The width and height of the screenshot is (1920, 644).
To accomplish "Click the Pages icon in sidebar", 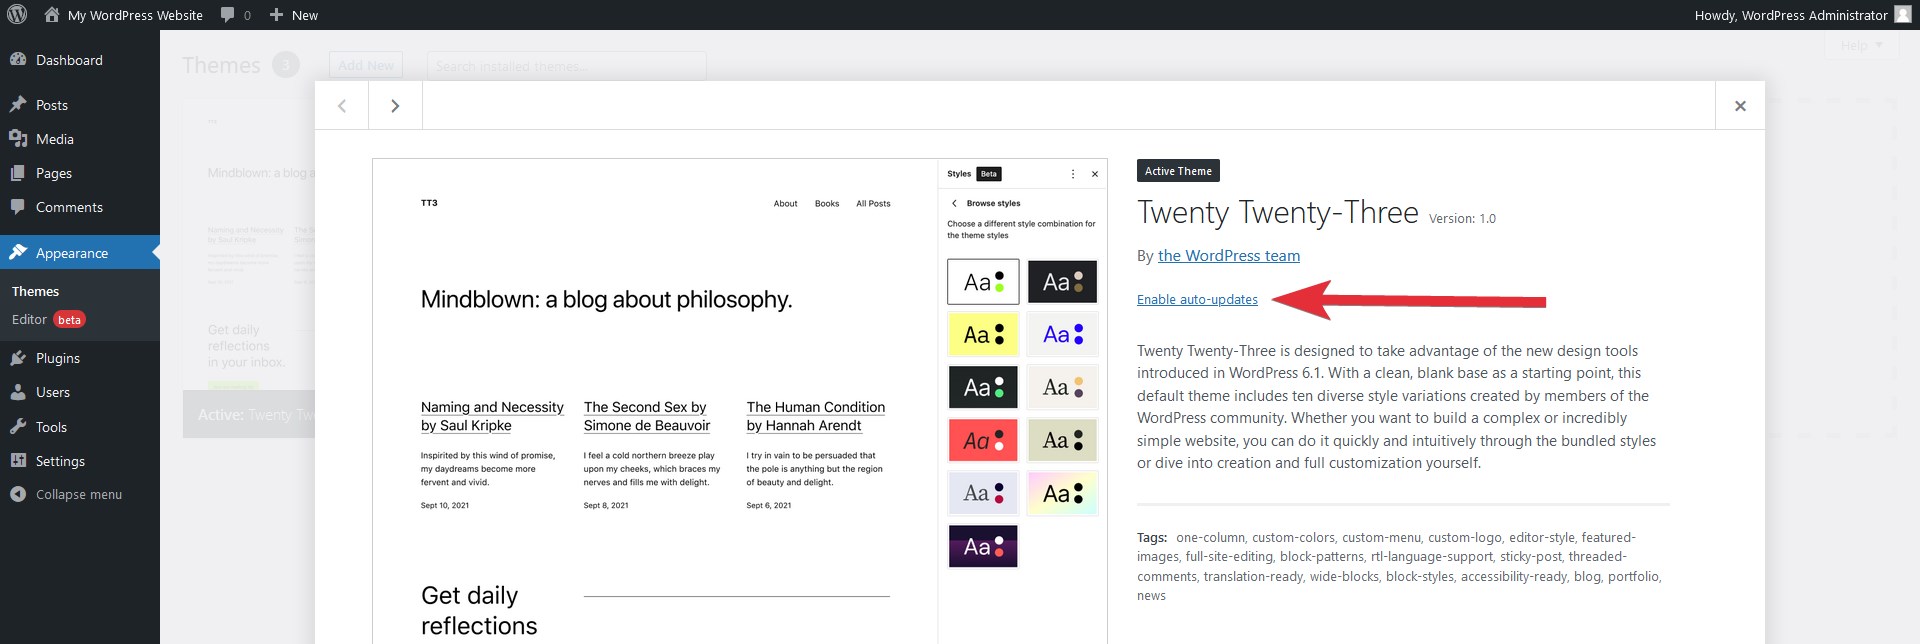I will (x=18, y=173).
